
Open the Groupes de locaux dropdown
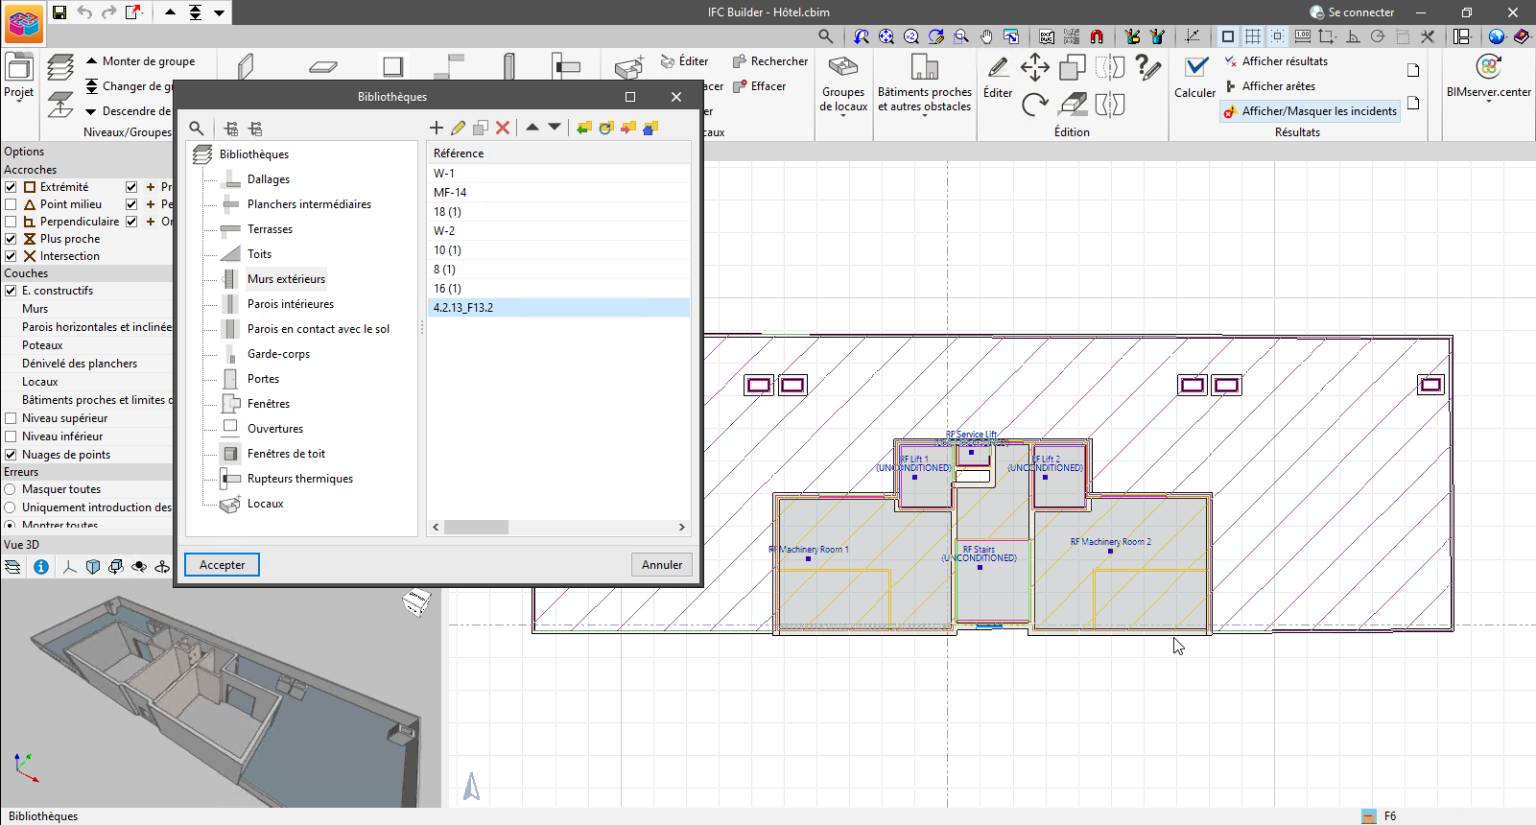pyautogui.click(x=843, y=99)
